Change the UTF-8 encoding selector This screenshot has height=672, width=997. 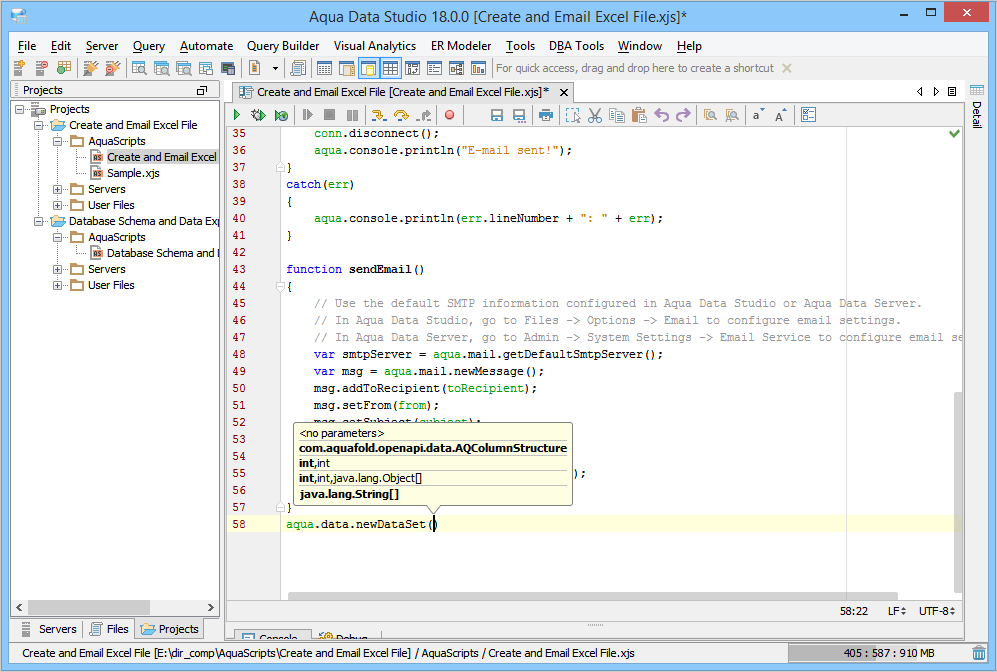tap(937, 611)
